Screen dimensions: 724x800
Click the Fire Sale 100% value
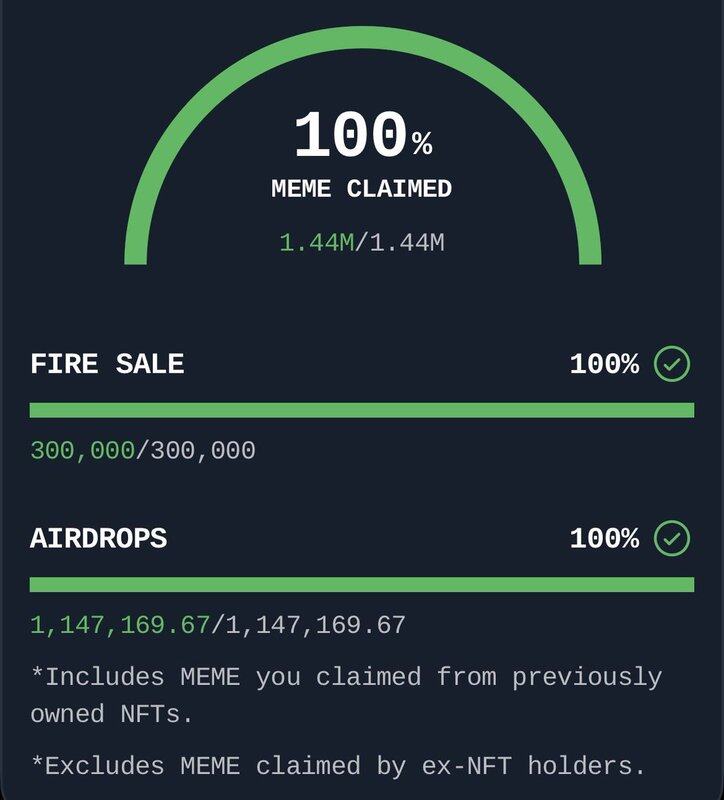[604, 364]
